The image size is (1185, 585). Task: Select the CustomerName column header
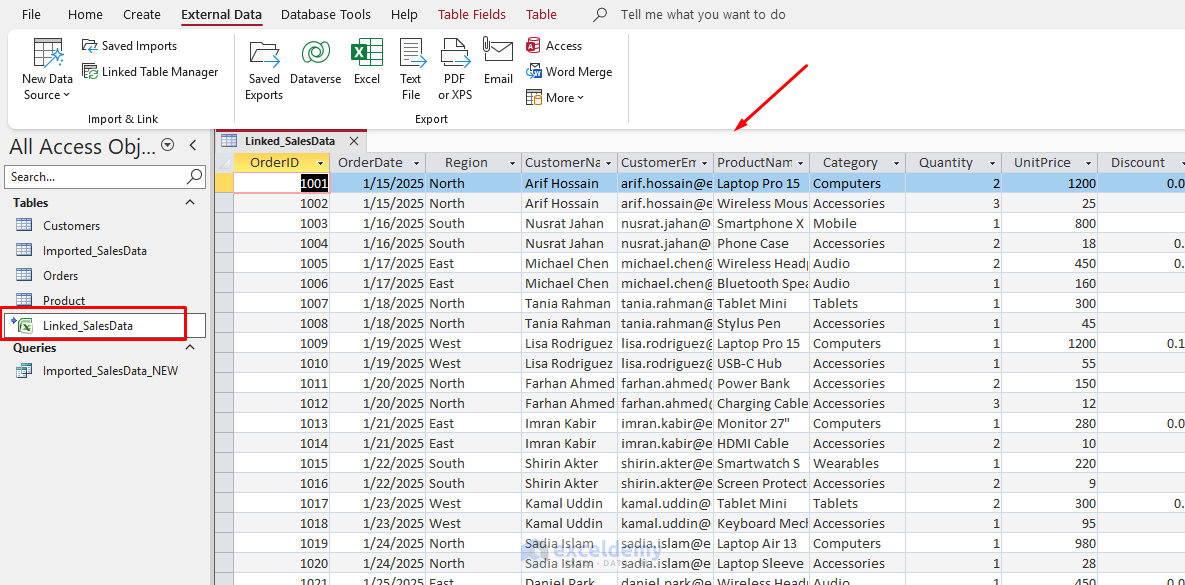[x=570, y=162]
